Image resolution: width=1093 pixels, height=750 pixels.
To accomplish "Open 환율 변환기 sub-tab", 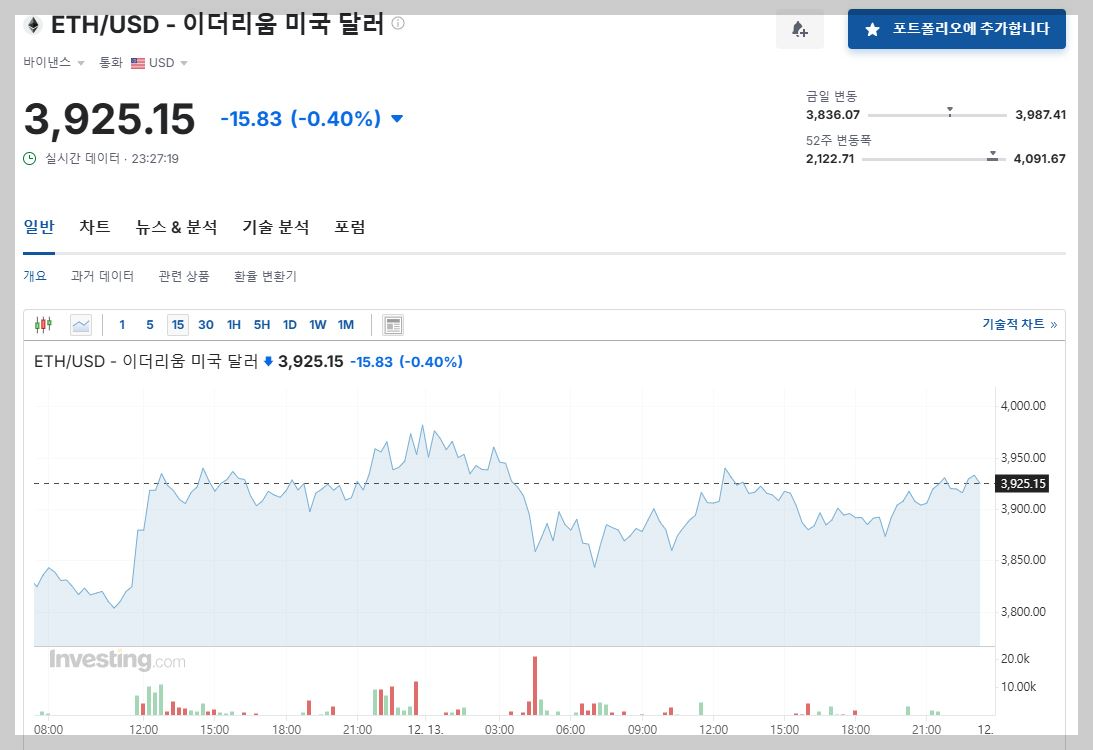I will (x=266, y=276).
